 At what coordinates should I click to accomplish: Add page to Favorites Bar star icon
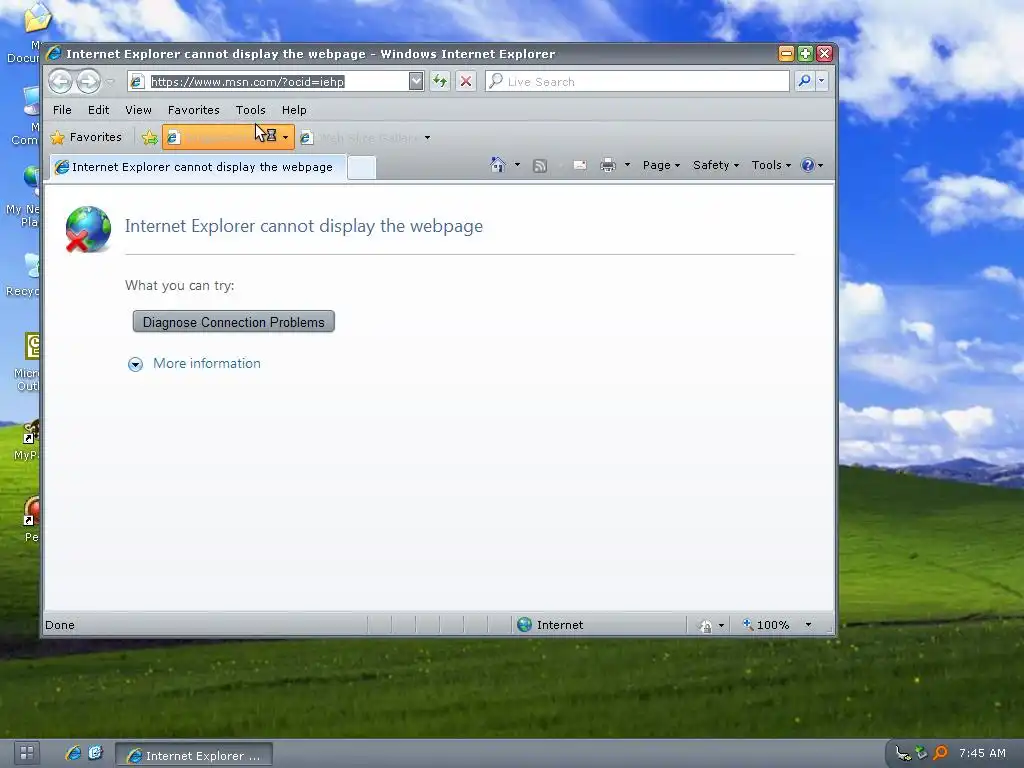pos(150,137)
